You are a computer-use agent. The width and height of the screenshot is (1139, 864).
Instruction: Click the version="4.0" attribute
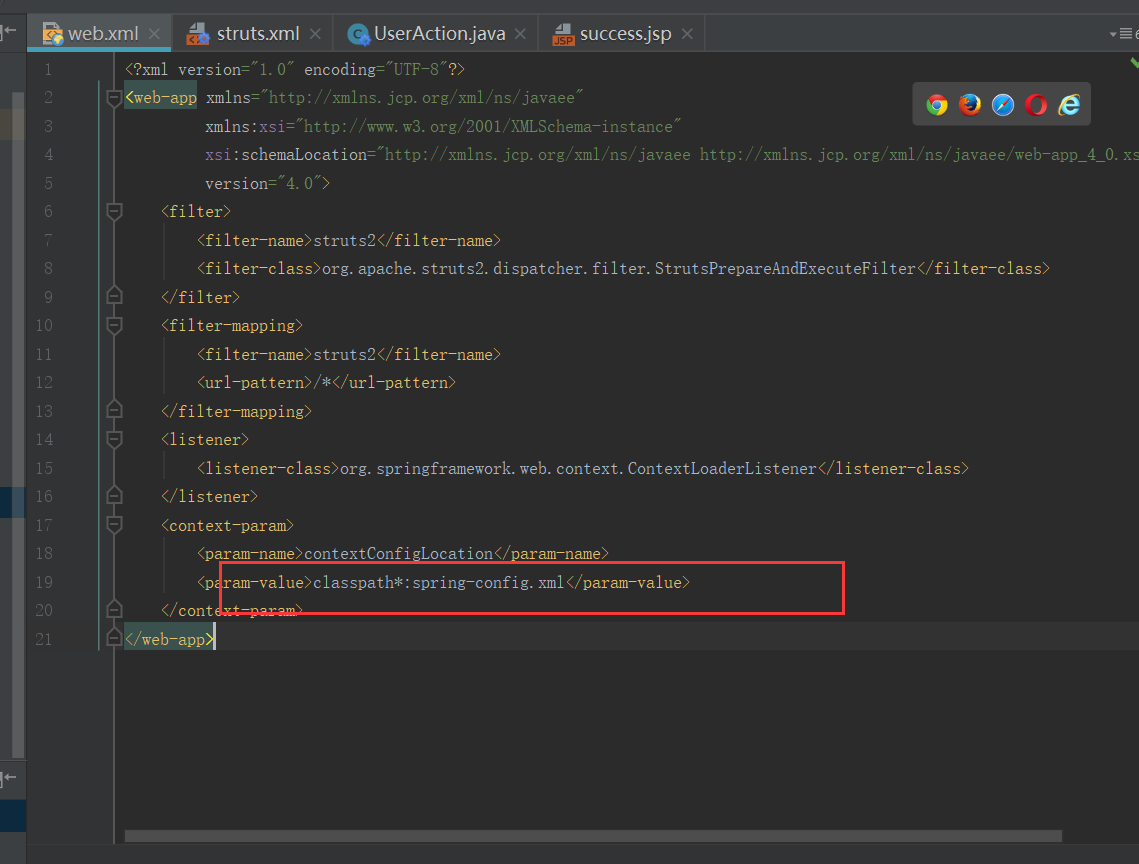(263, 184)
